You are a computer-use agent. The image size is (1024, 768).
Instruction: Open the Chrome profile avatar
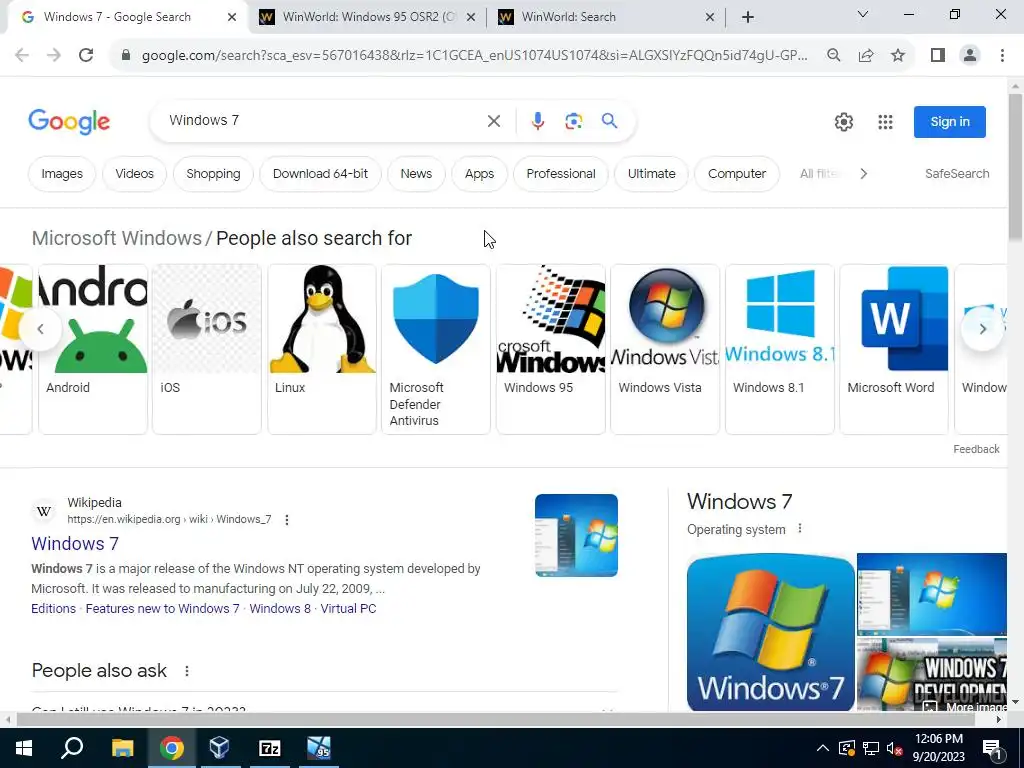point(970,55)
